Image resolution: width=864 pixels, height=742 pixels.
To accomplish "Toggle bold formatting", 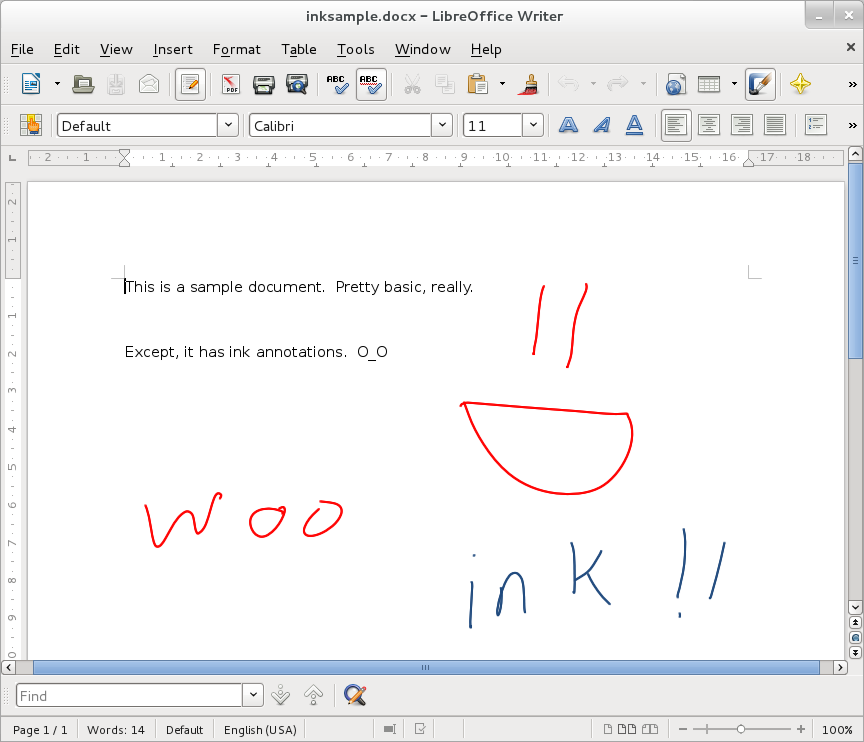I will point(568,124).
